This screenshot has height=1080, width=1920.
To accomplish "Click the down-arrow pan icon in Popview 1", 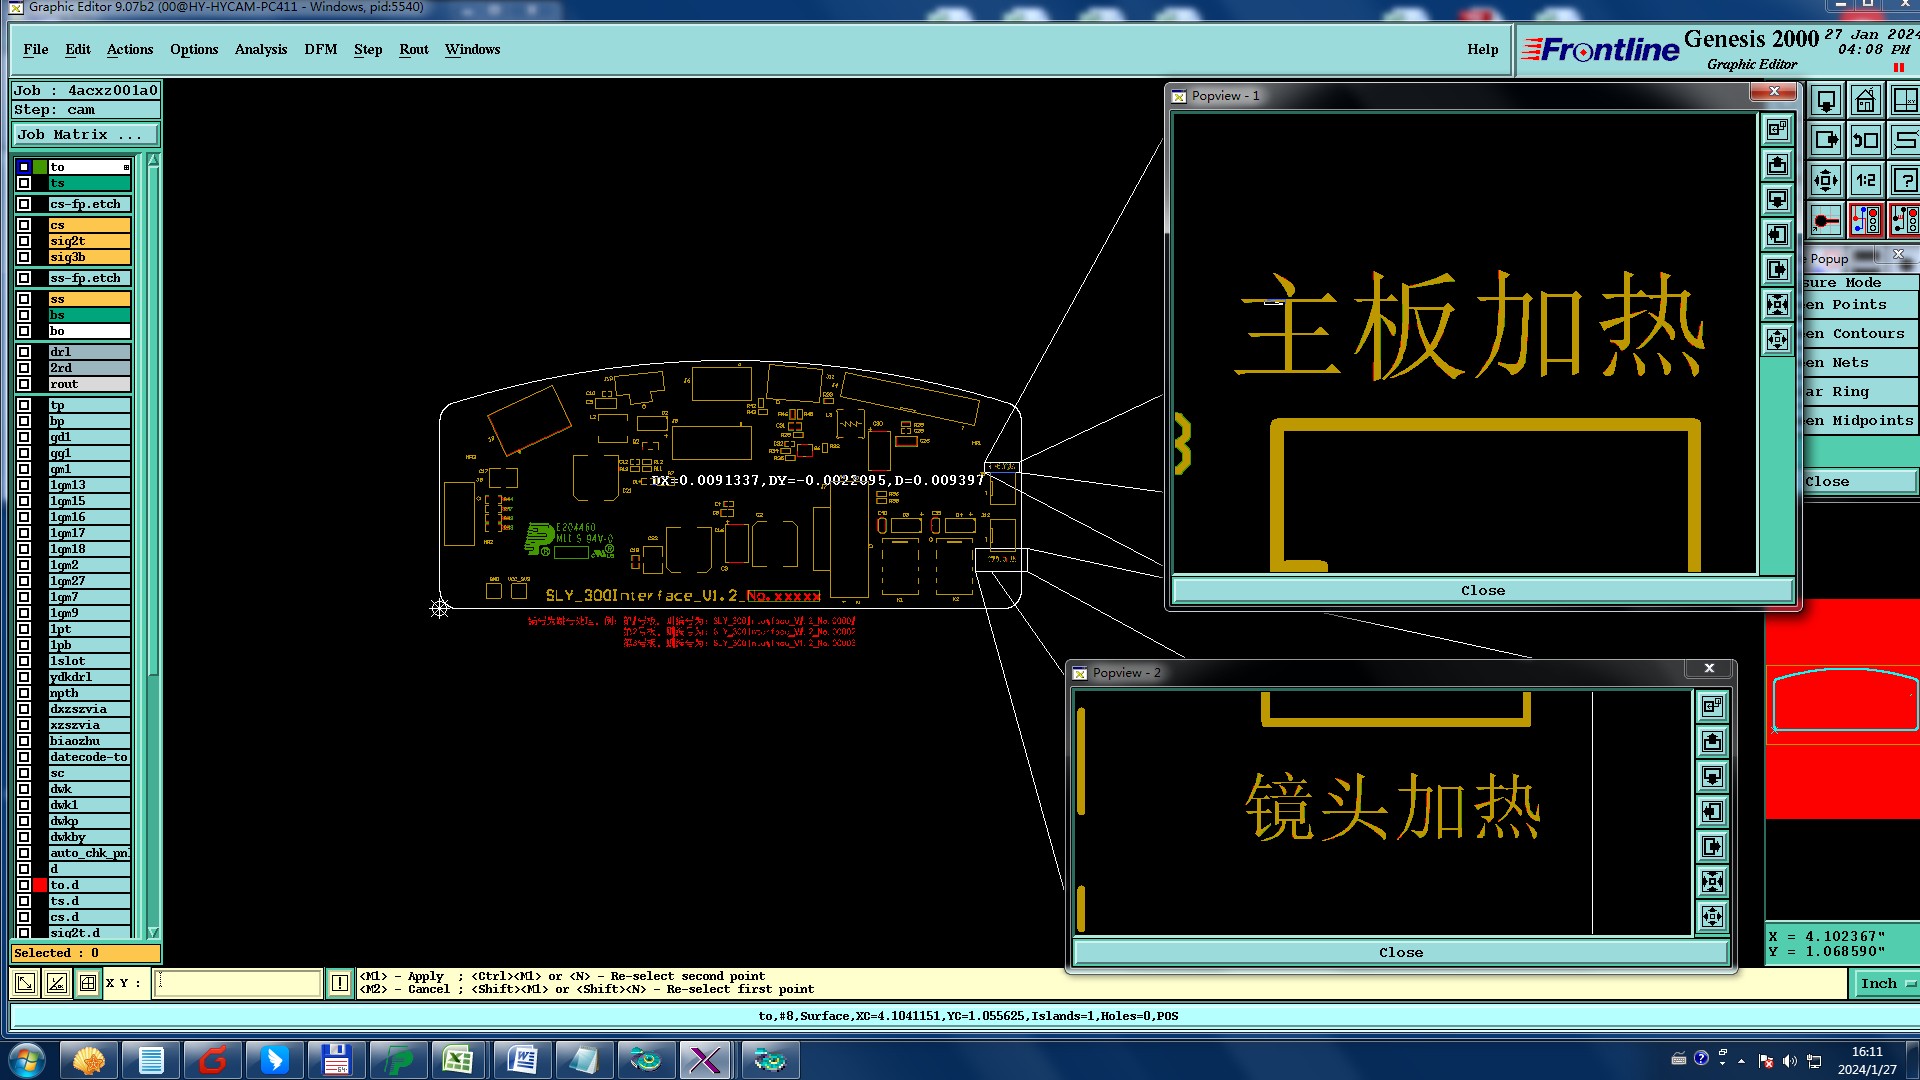I will 1777,200.
